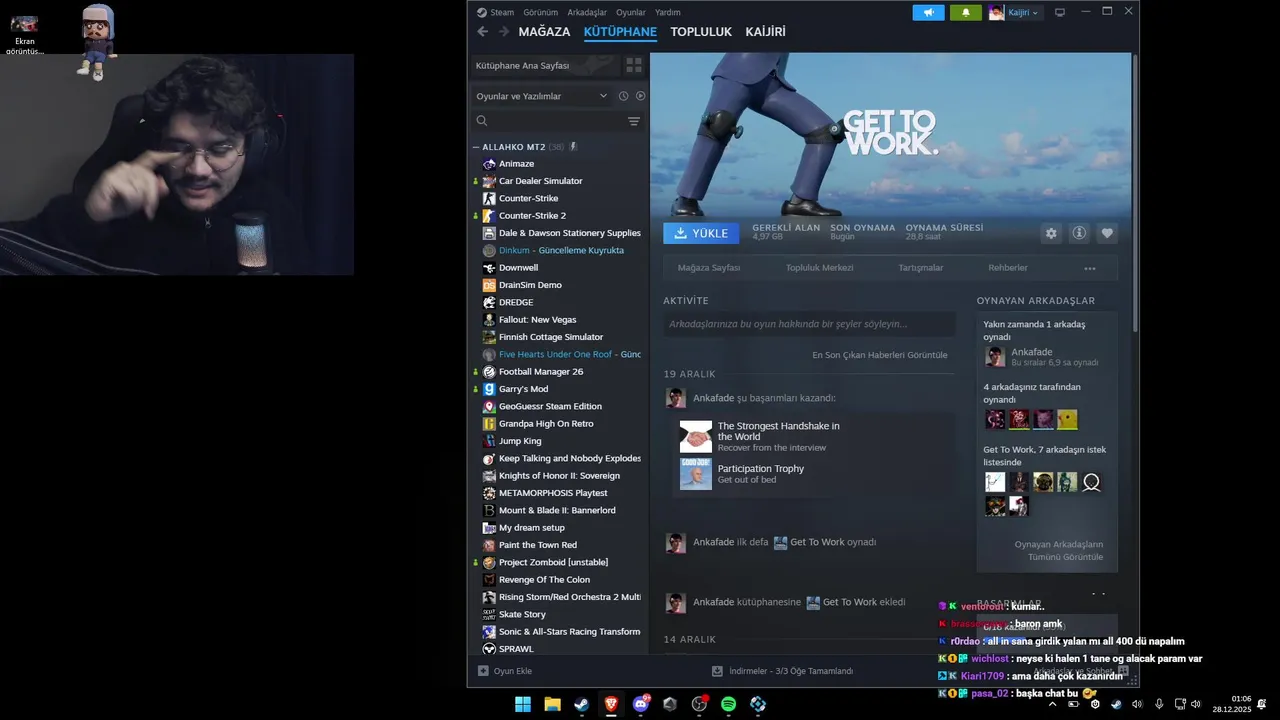Go to KÜTÜPHANE tab
Viewport: 1280px width, 720px height.
click(620, 32)
